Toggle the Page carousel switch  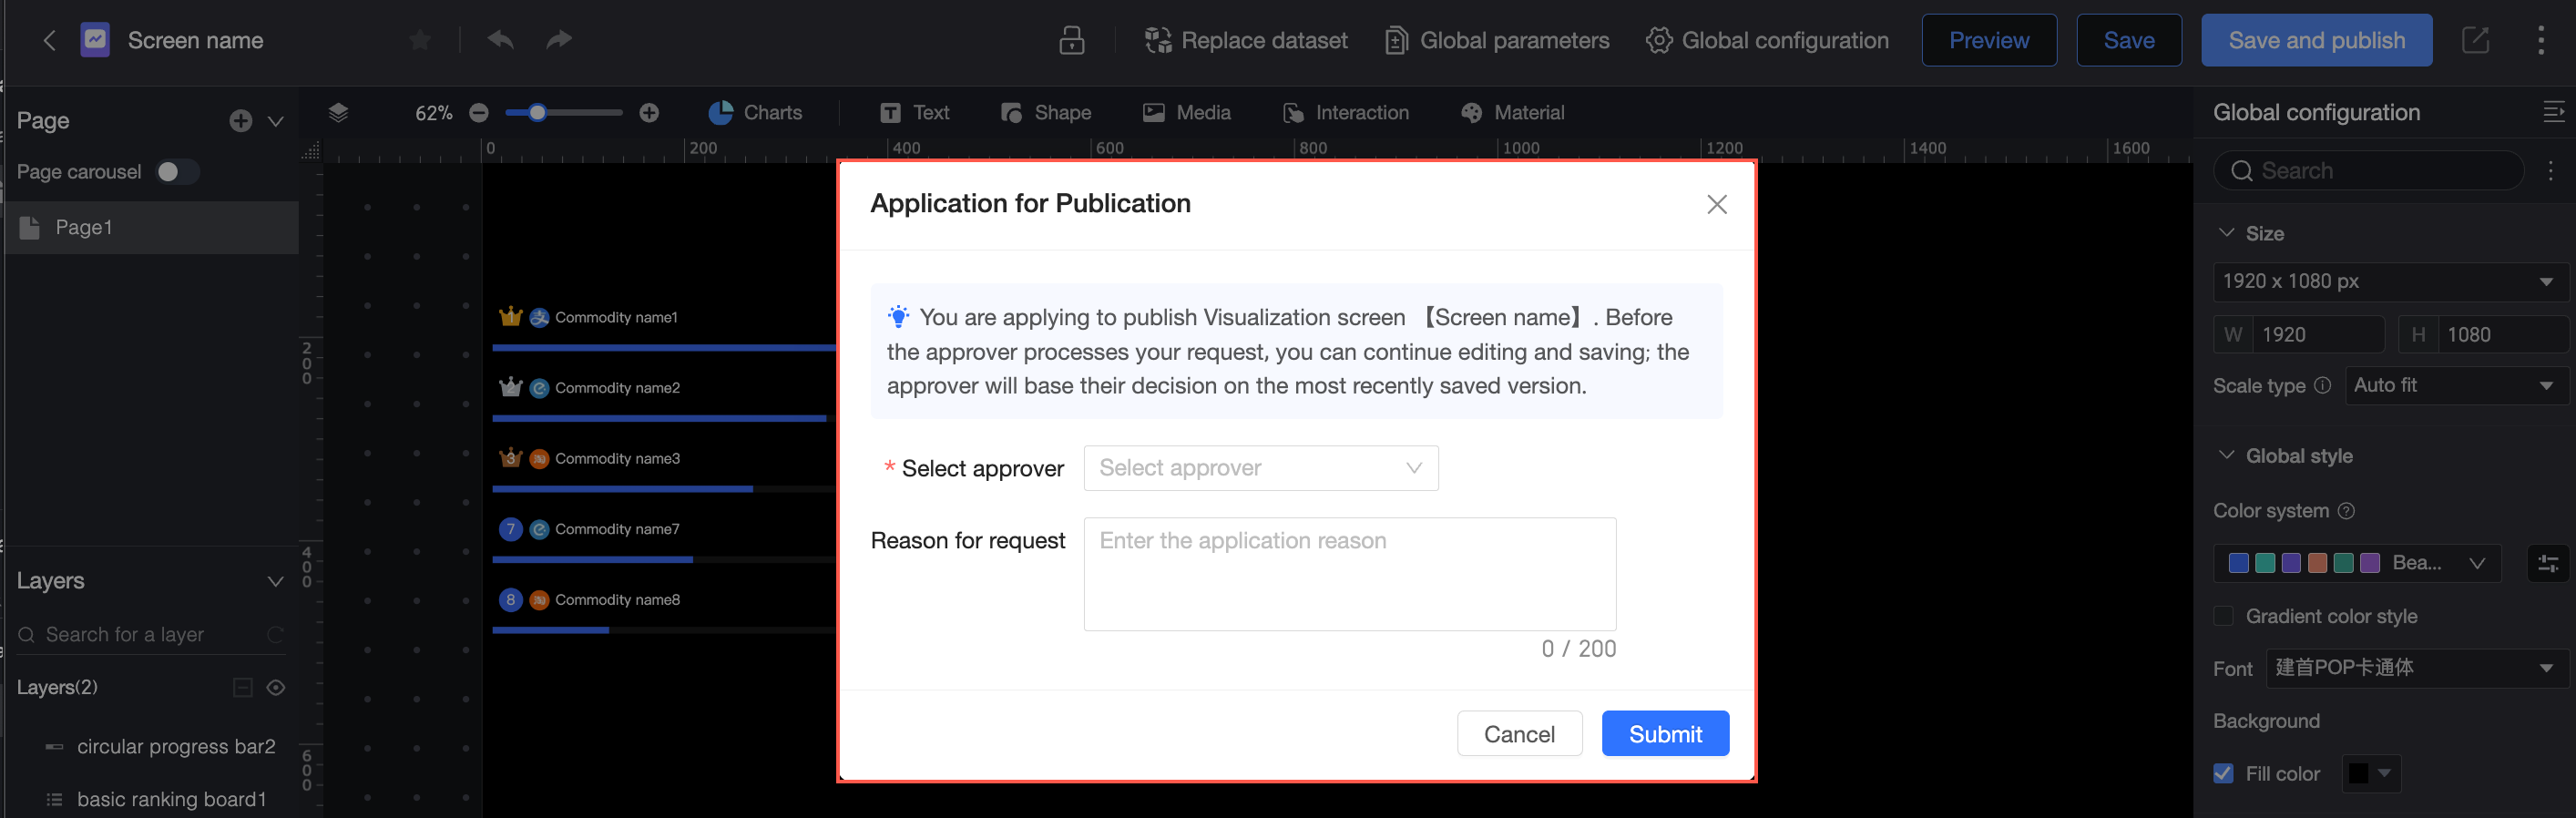coord(178,172)
